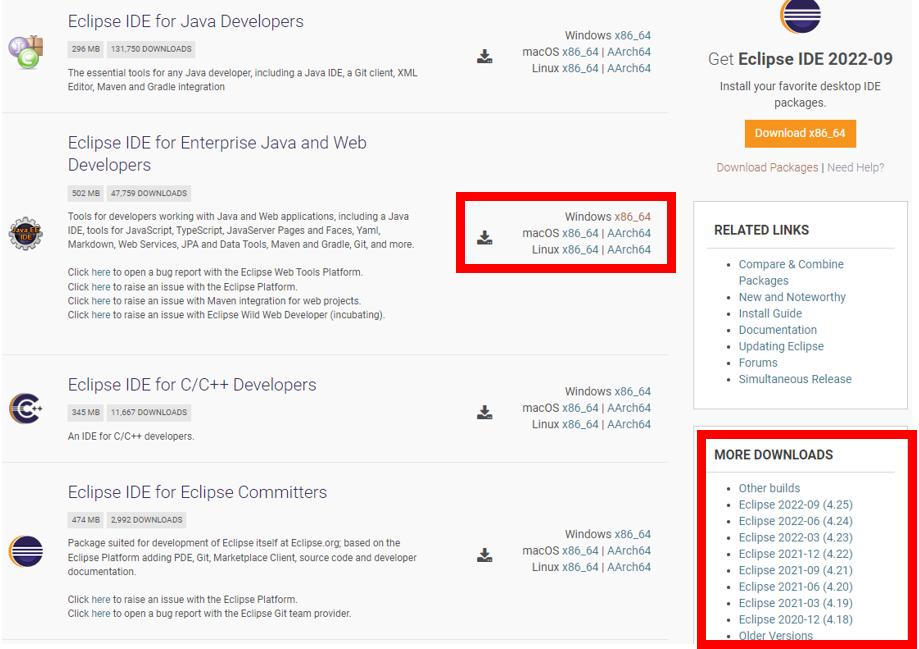919x649 pixels.
Task: Open the Install Guide link
Action: (770, 314)
